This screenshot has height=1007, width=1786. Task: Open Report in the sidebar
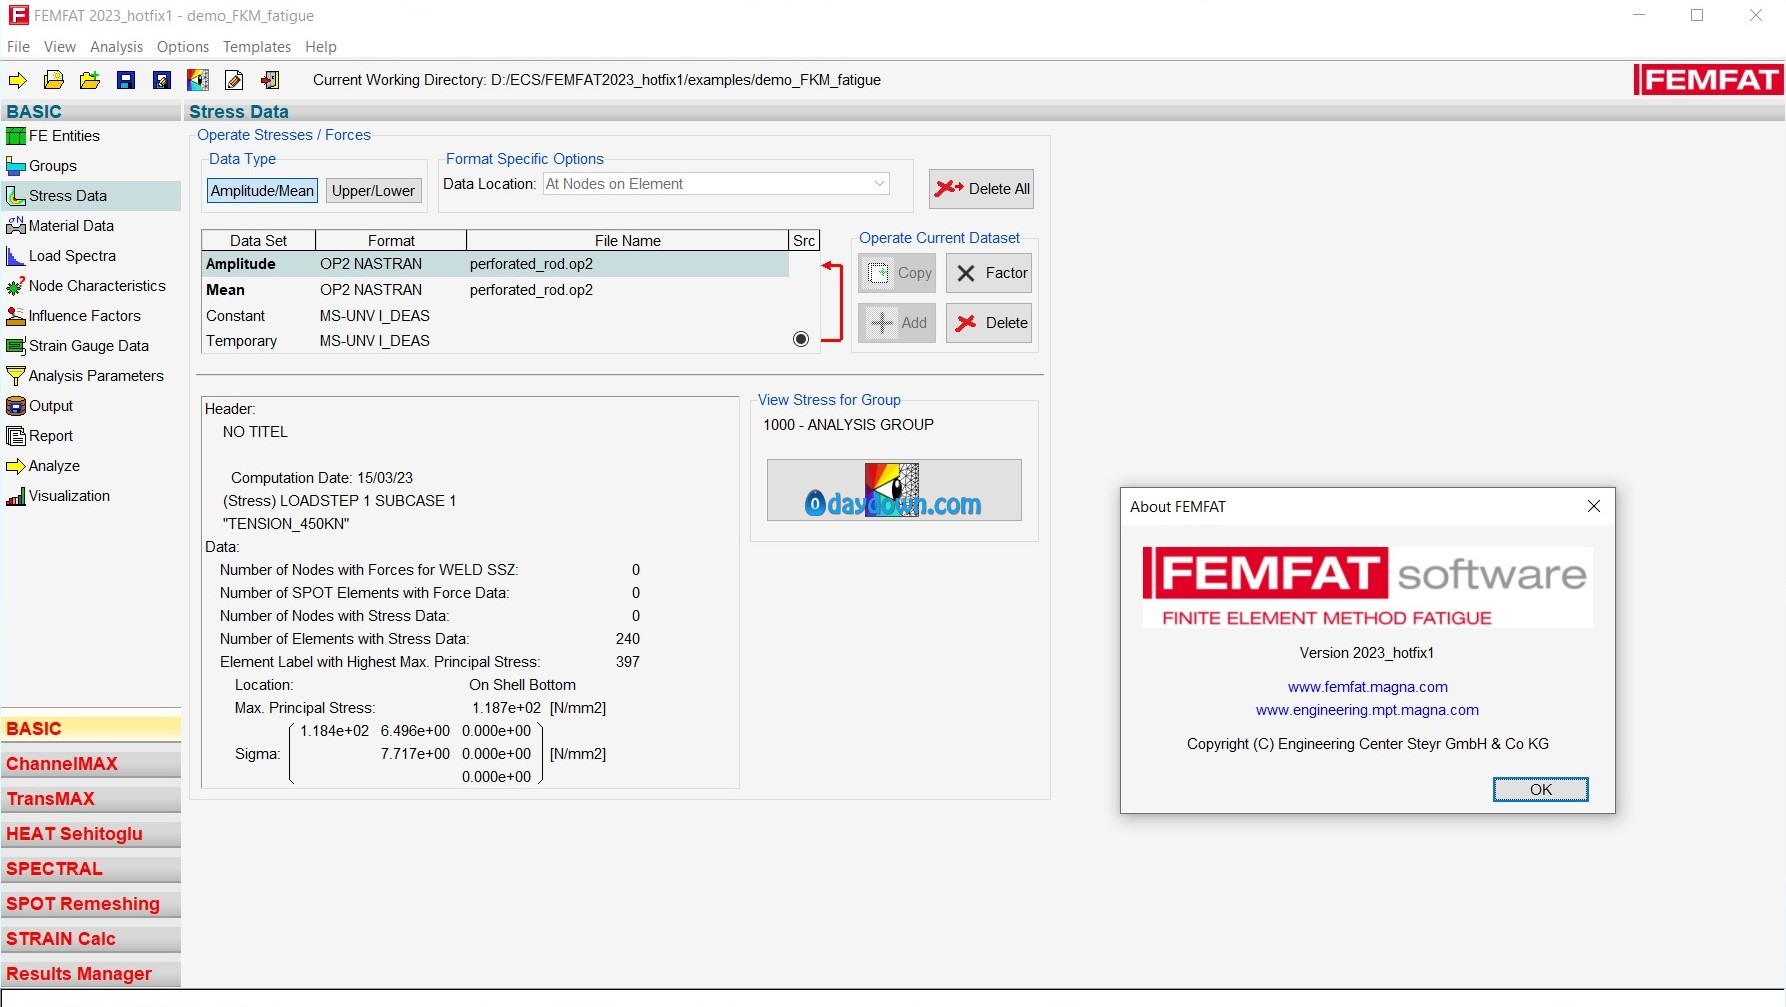tap(91, 436)
